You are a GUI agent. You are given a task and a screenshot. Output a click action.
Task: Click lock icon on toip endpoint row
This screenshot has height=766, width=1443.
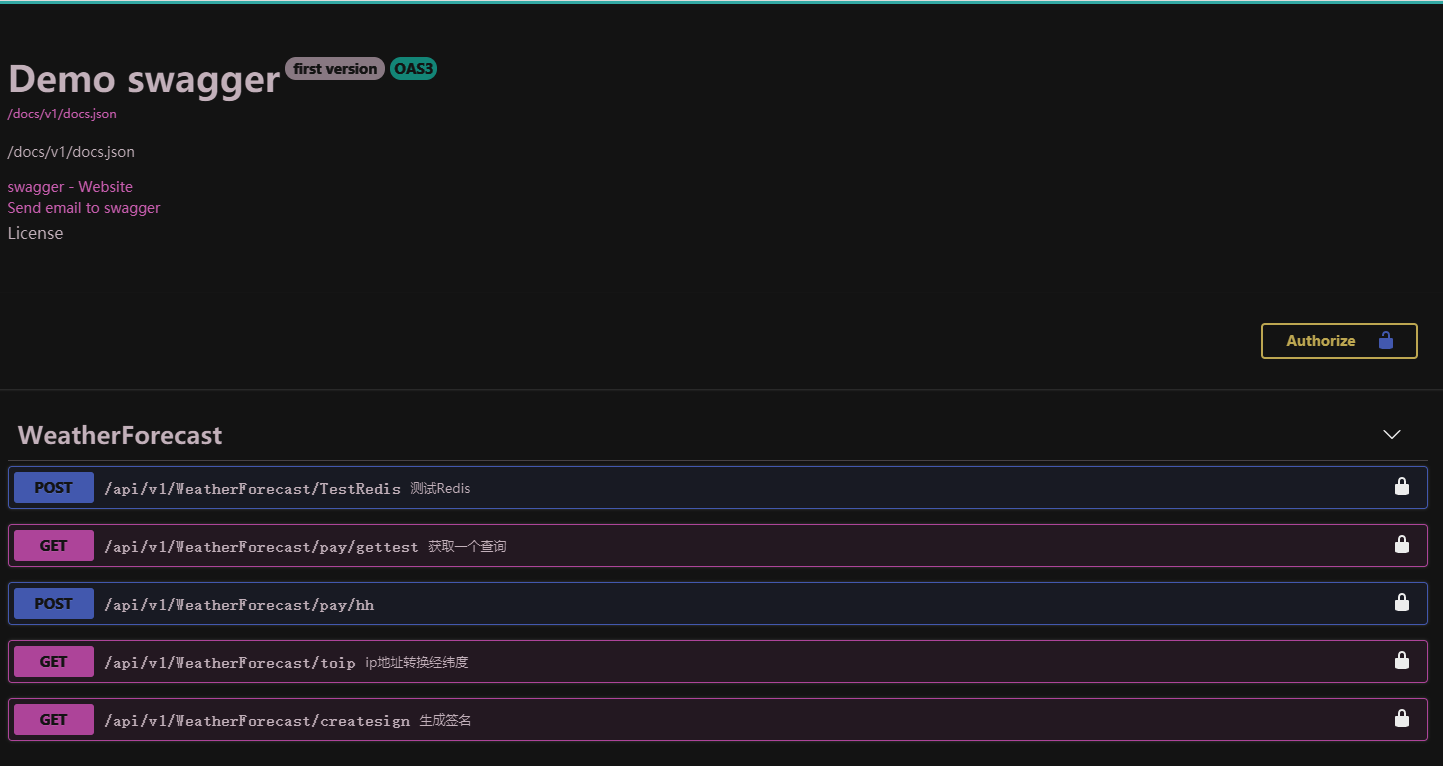(x=1402, y=661)
